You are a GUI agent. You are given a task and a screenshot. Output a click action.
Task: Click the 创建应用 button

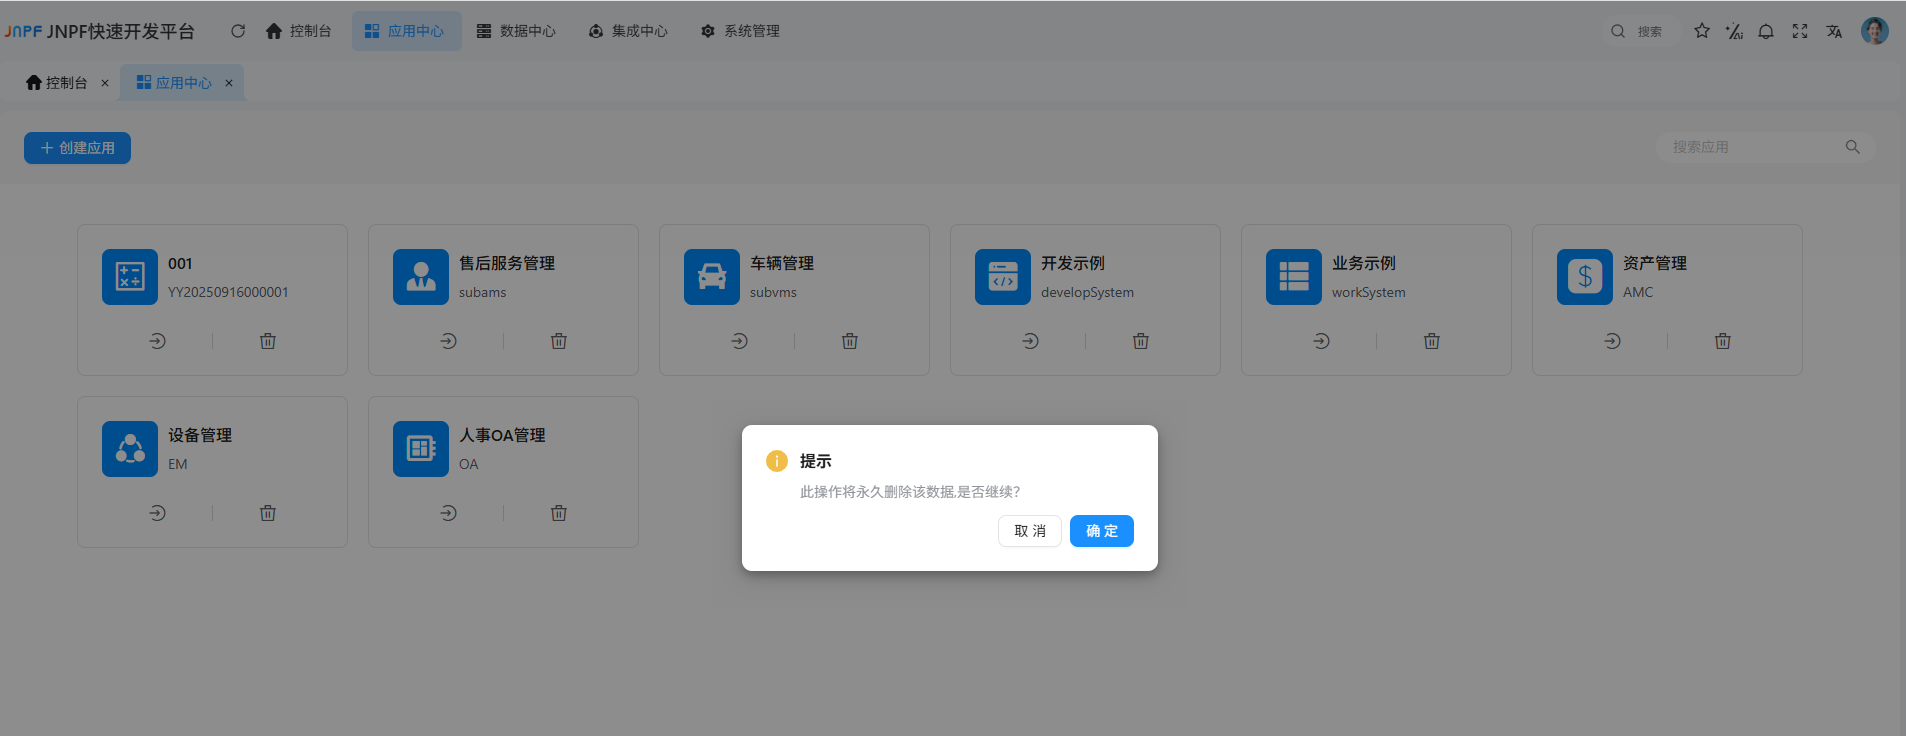click(x=77, y=148)
